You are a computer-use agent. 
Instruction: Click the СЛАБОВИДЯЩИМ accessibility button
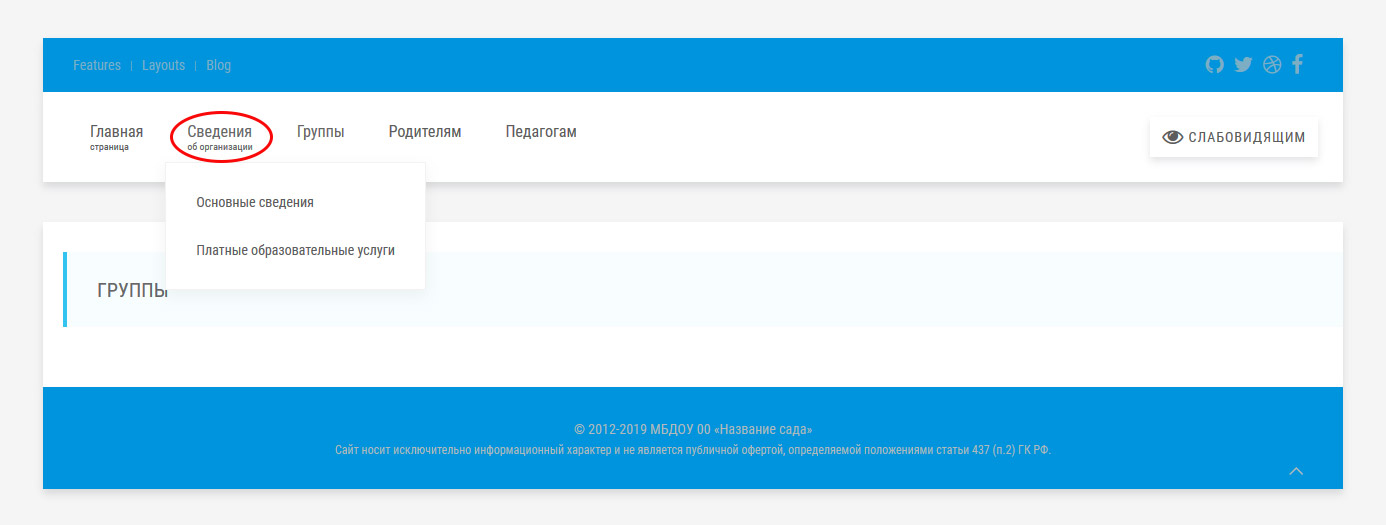point(1234,137)
